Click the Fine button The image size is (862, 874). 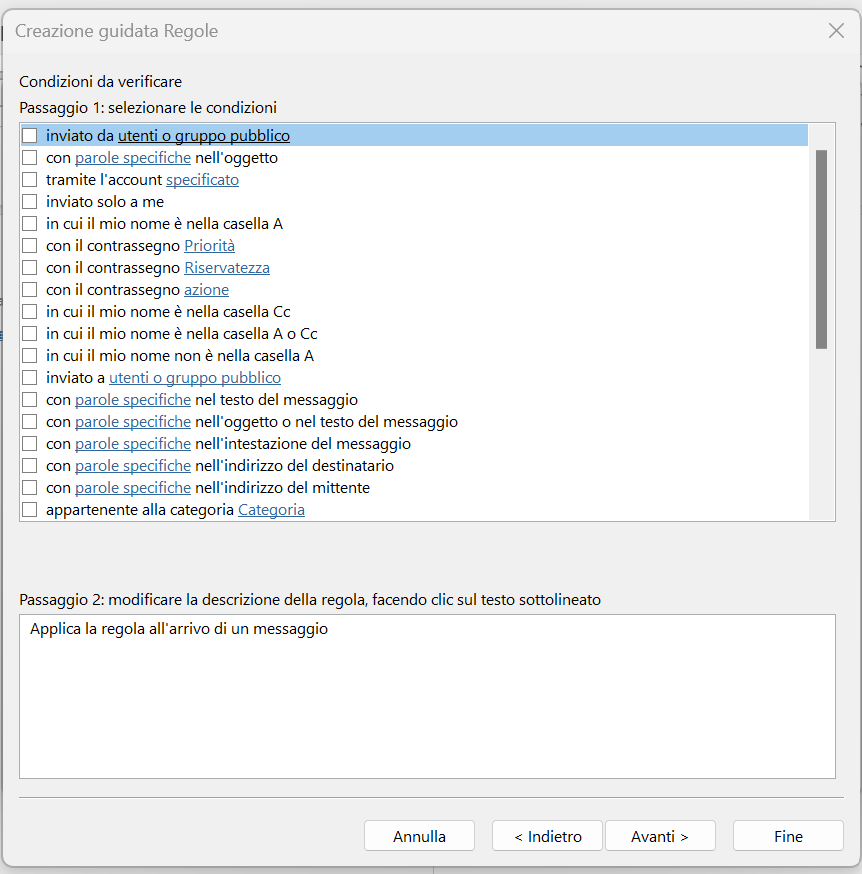coord(788,836)
